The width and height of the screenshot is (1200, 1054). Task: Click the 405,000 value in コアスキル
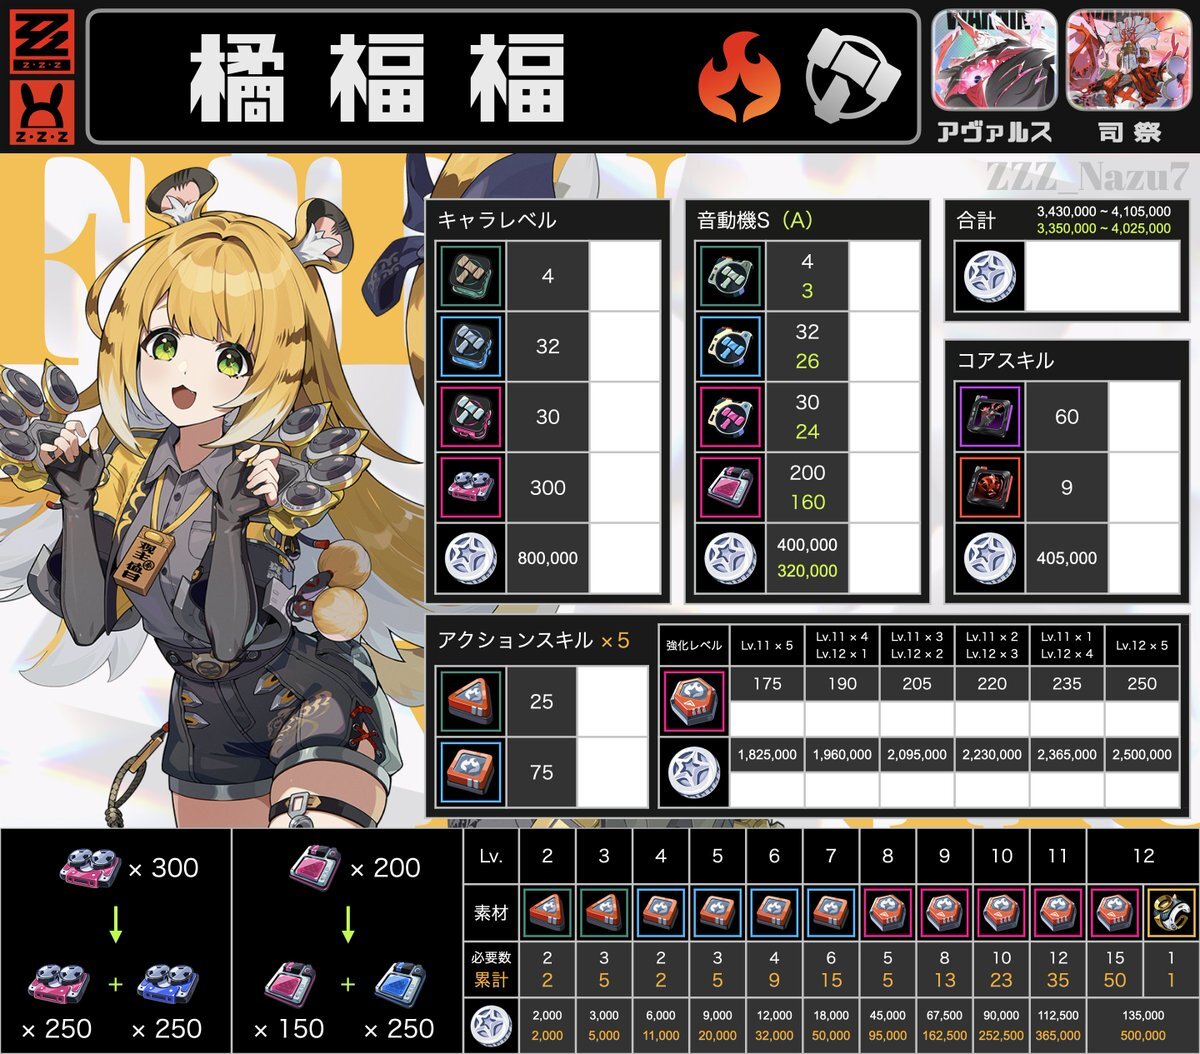click(x=1067, y=558)
